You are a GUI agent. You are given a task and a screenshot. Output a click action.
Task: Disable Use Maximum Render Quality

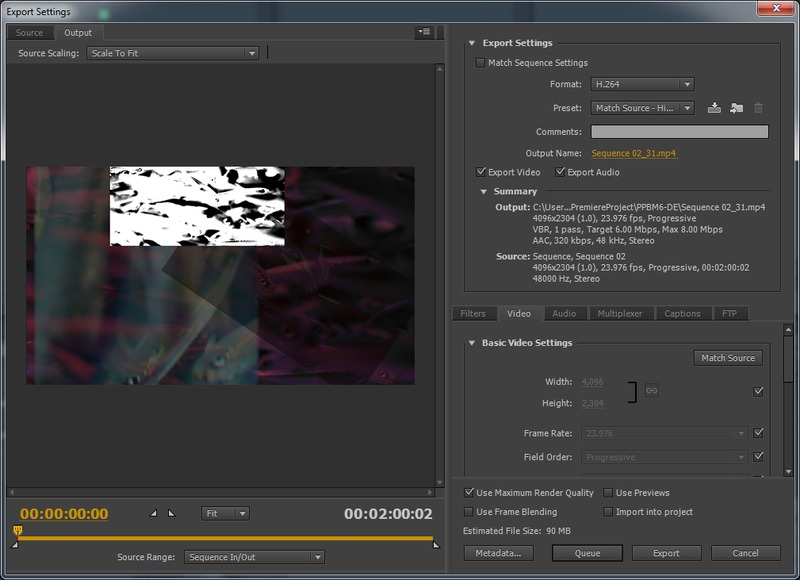pyautogui.click(x=469, y=493)
